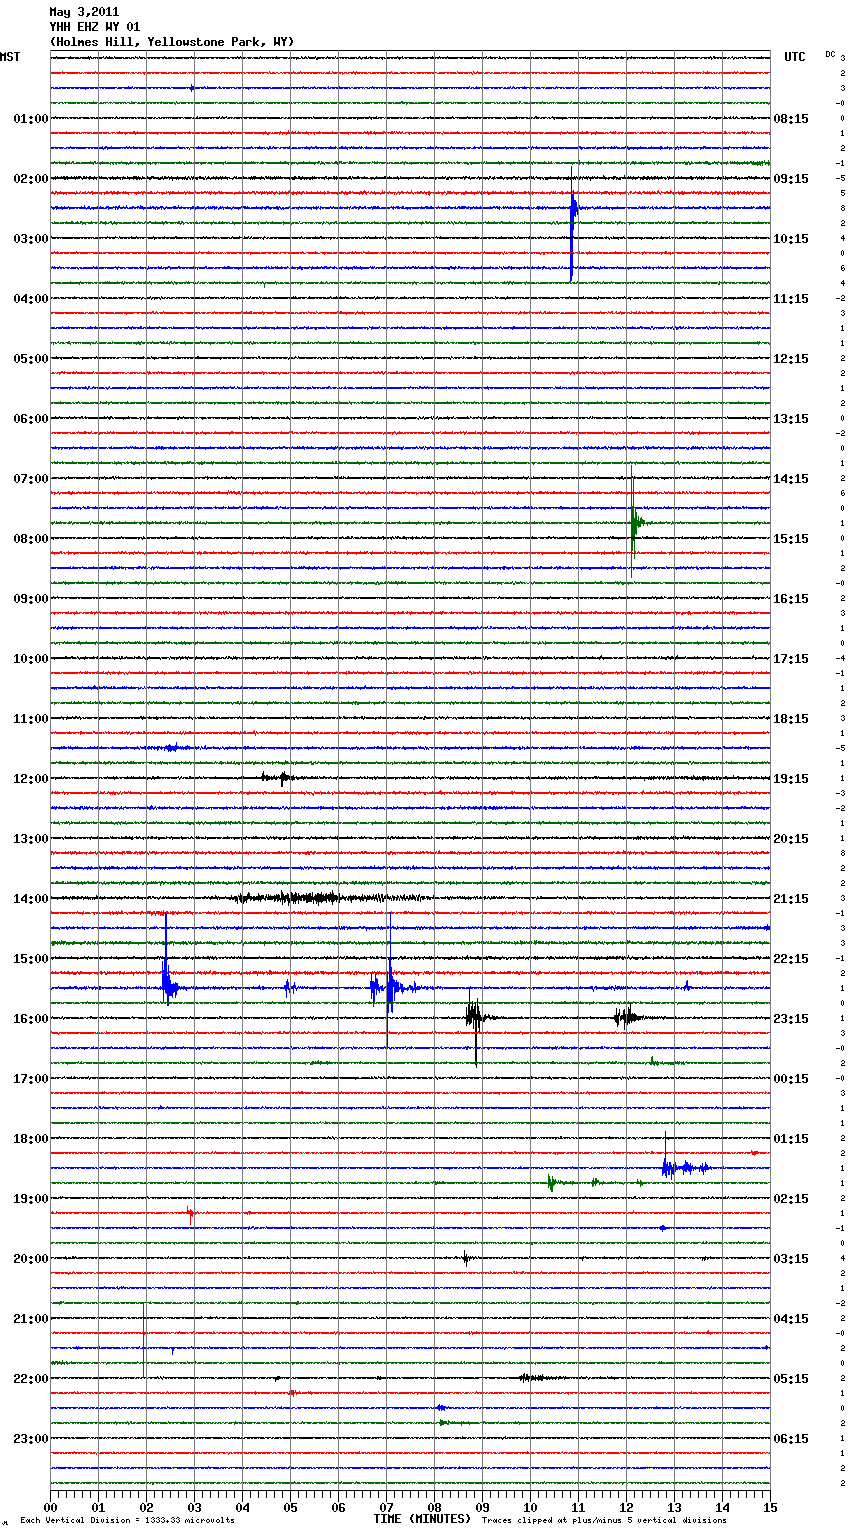850x1534 pixels.
Task: Select the 22:00 MST time label
Action: coord(31,1379)
